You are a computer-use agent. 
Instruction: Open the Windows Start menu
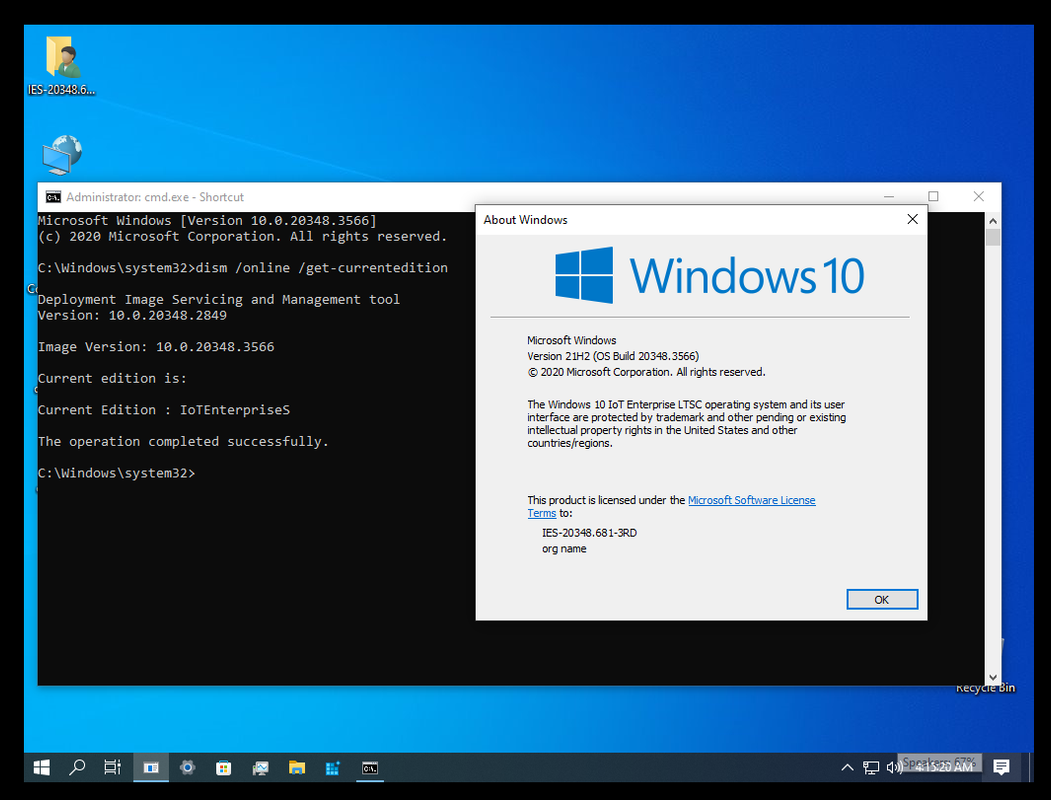tap(42, 768)
